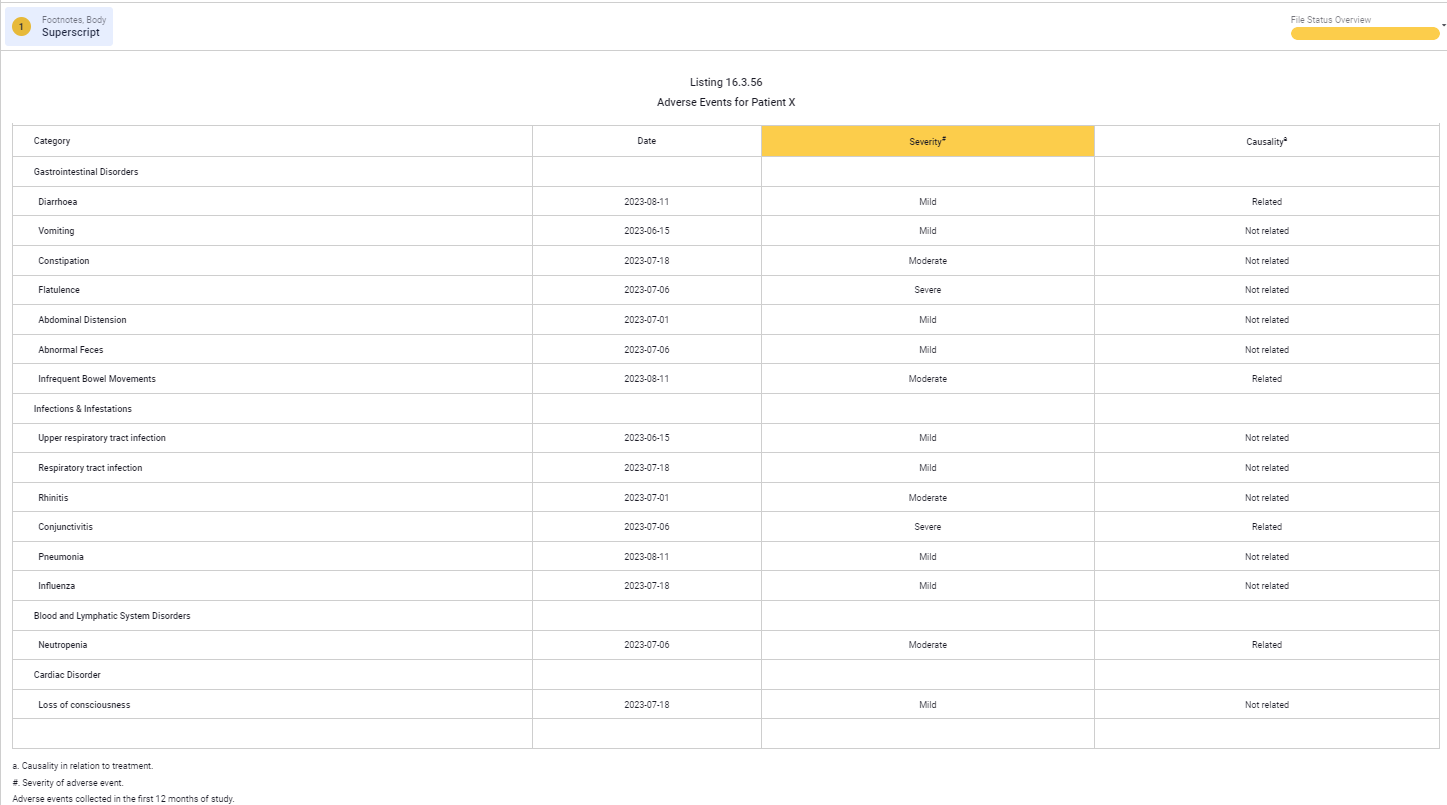Viewport: 1447px width, 805px height.
Task: Click the "Causality in relation to treatment" footnote
Action: pos(83,766)
